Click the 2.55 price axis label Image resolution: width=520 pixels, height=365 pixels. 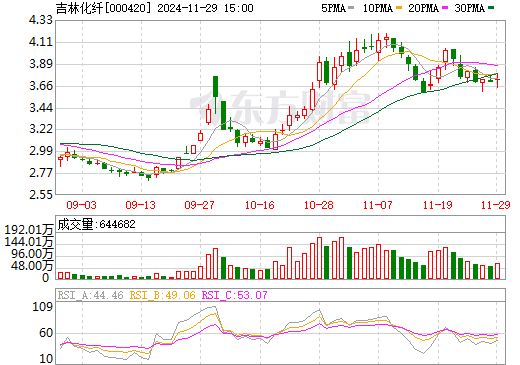click(41, 194)
